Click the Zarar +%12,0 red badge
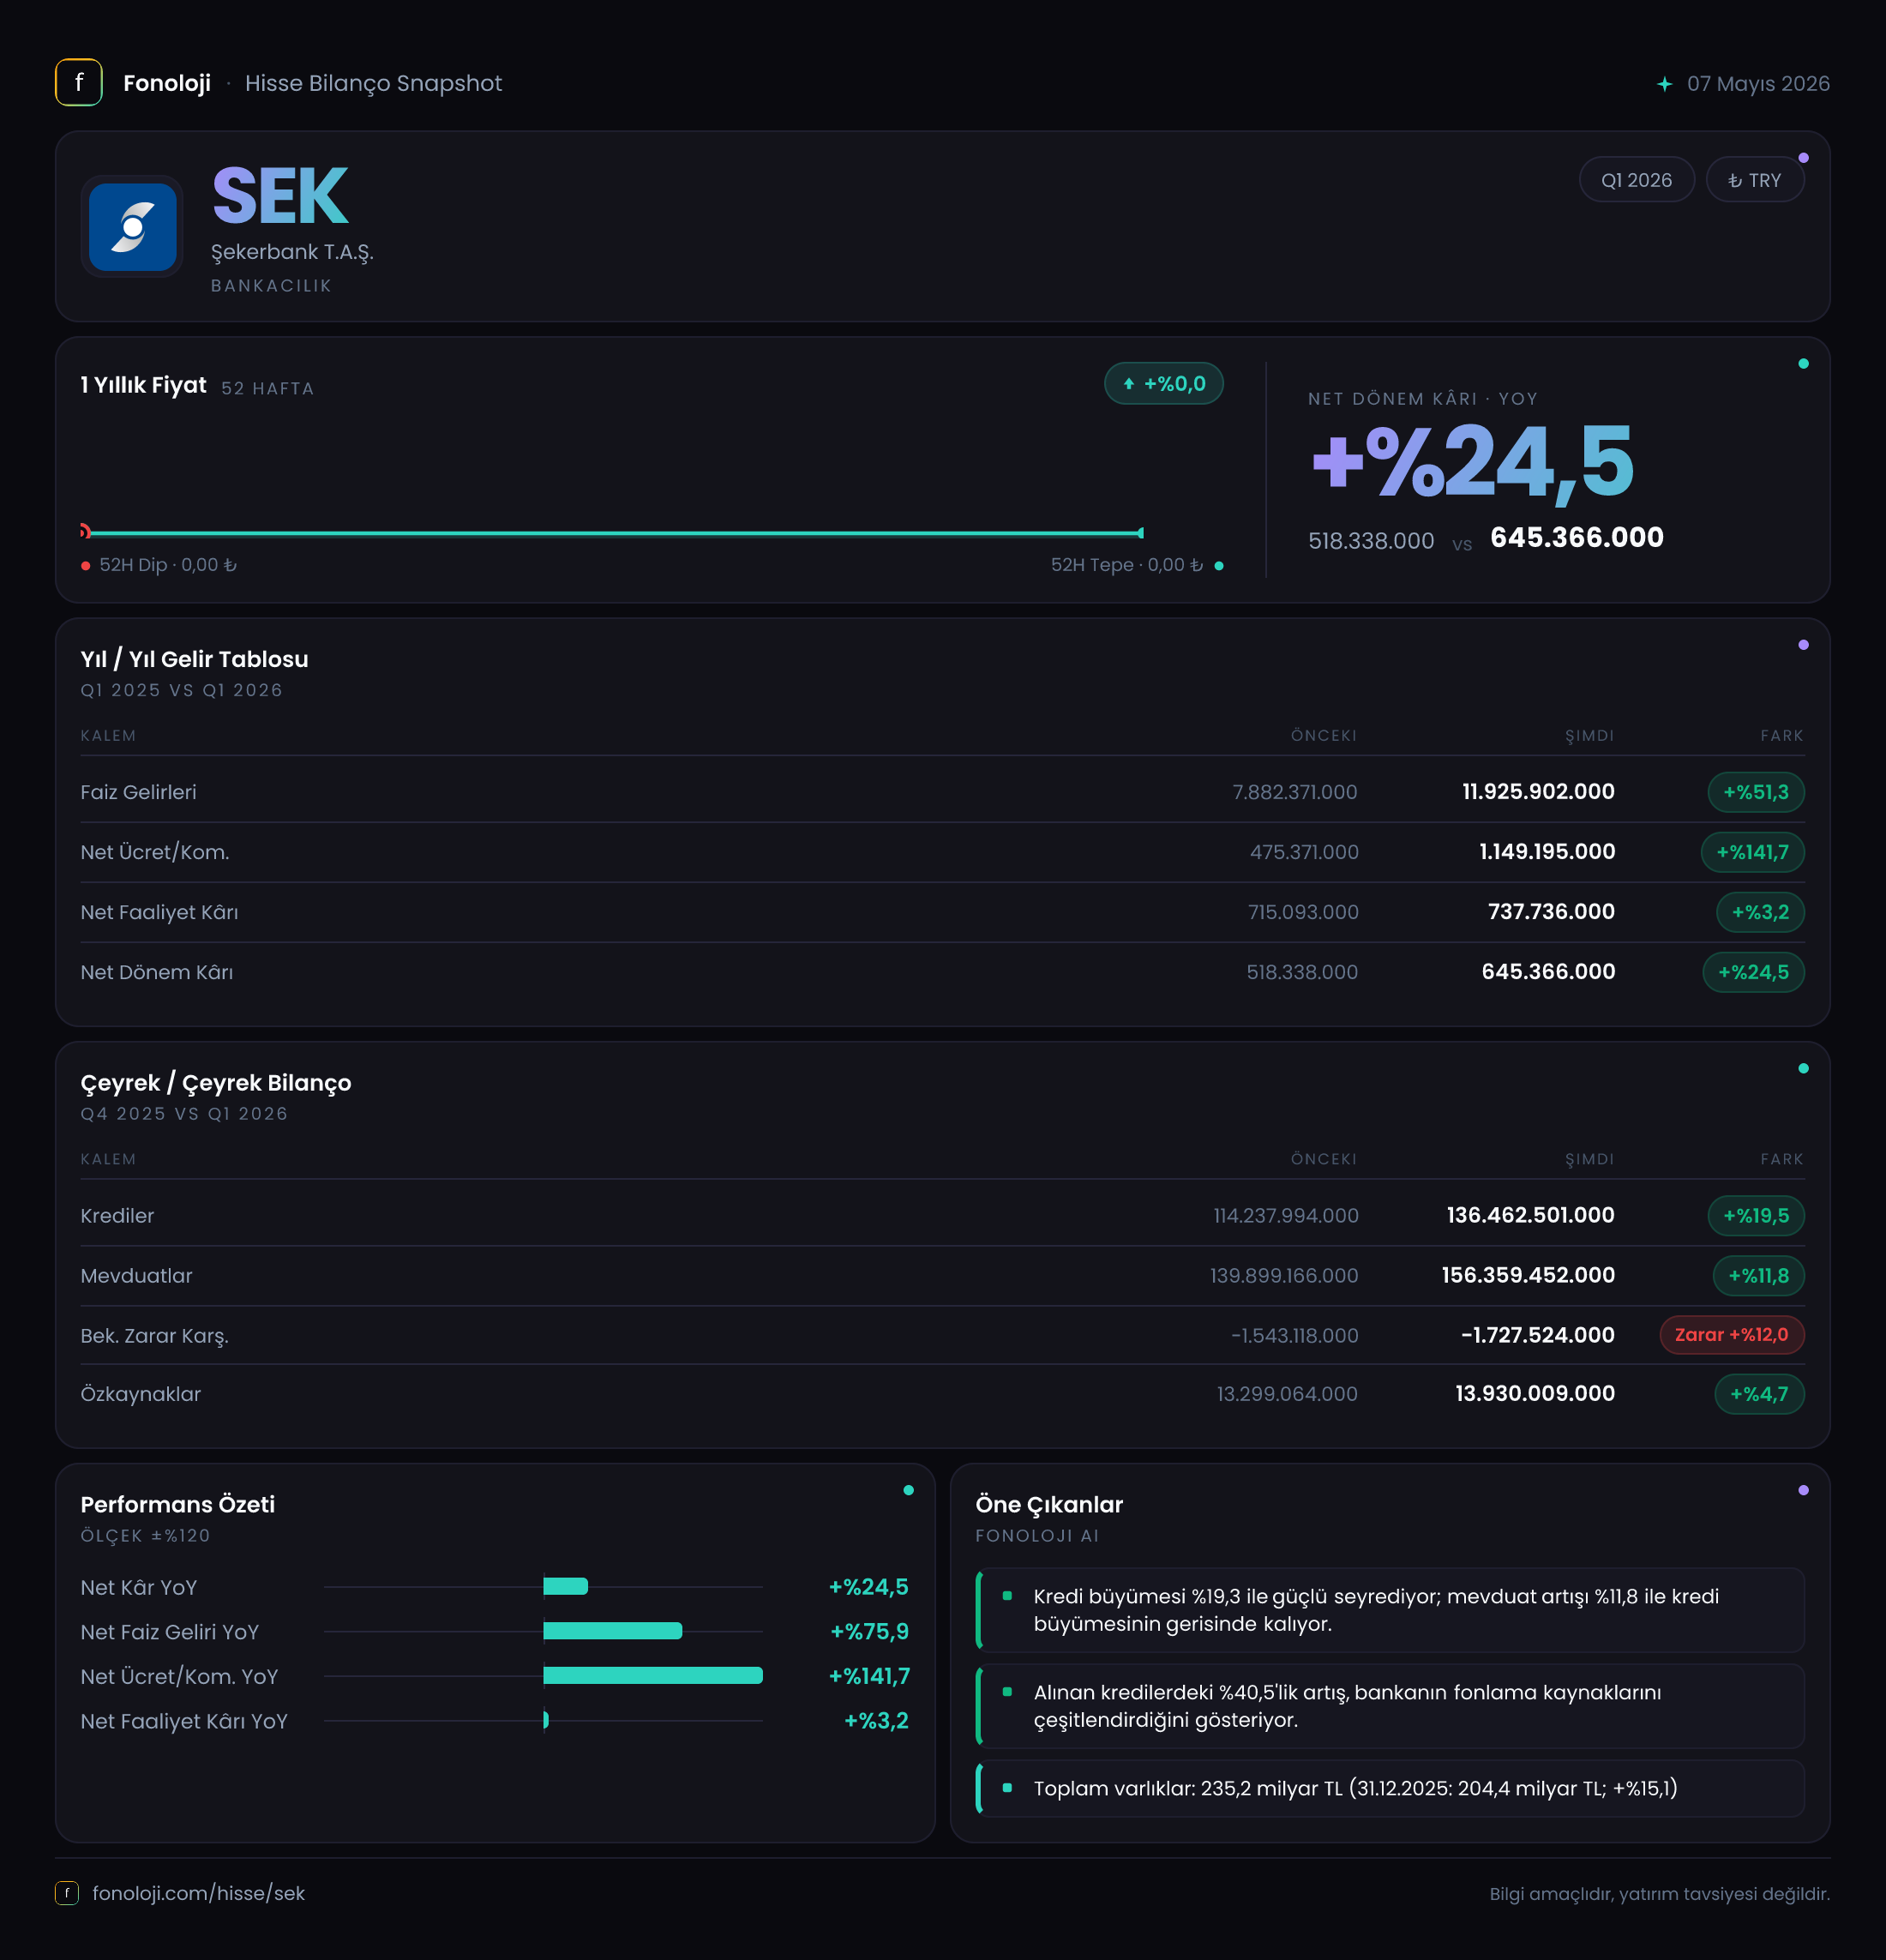 [1731, 1335]
